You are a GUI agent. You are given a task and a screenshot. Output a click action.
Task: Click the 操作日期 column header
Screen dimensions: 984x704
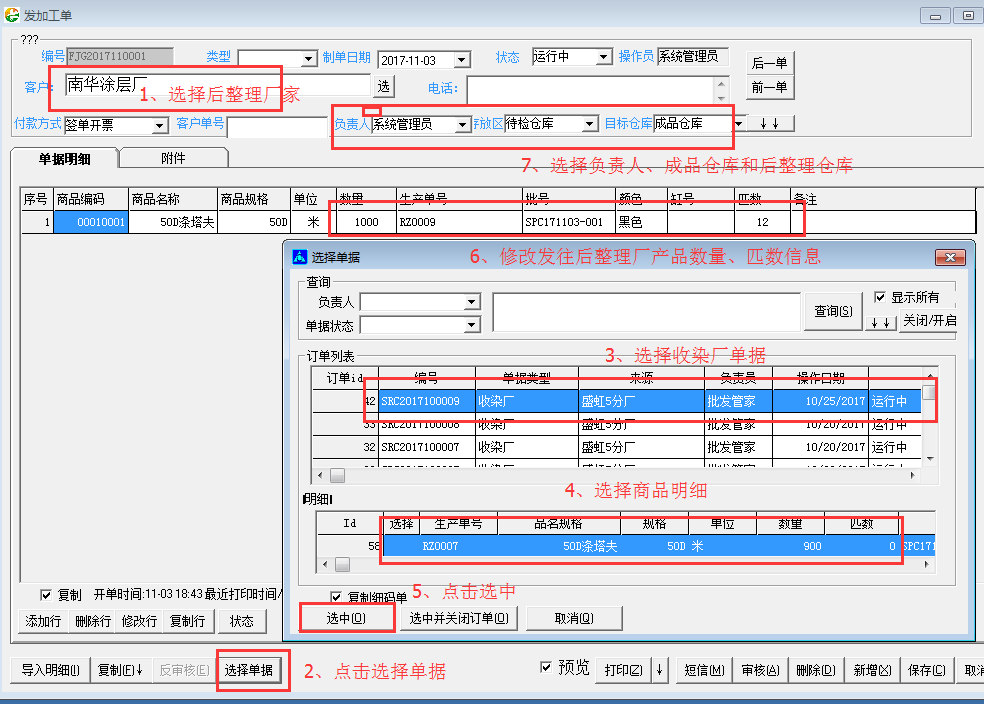(x=820, y=378)
